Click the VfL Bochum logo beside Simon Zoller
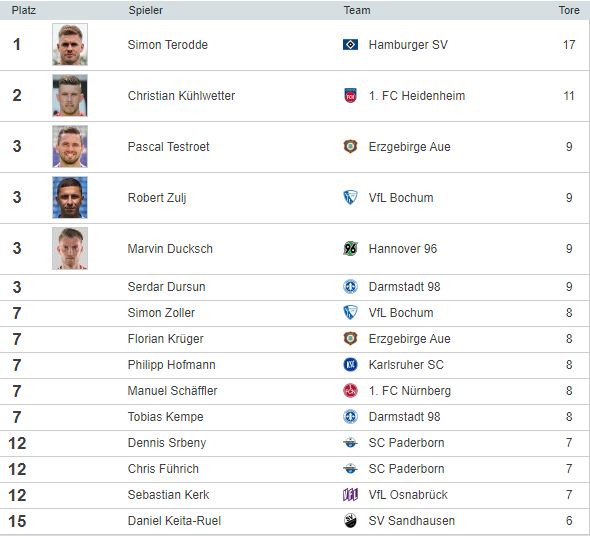This screenshot has width=590, height=536. [350, 312]
